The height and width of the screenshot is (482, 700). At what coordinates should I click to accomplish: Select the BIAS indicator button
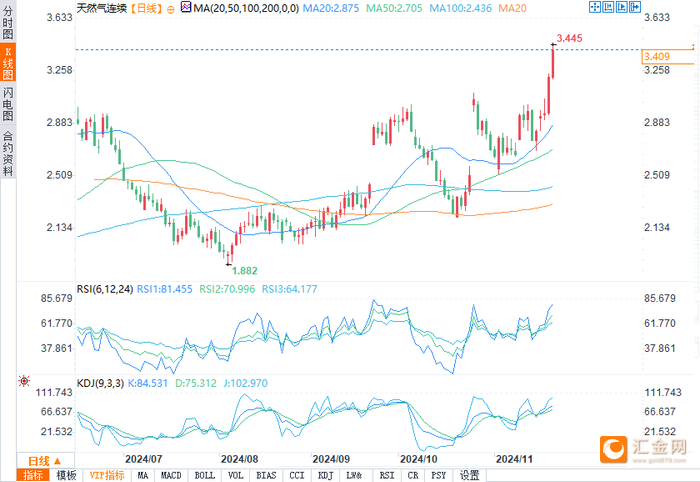(x=267, y=476)
